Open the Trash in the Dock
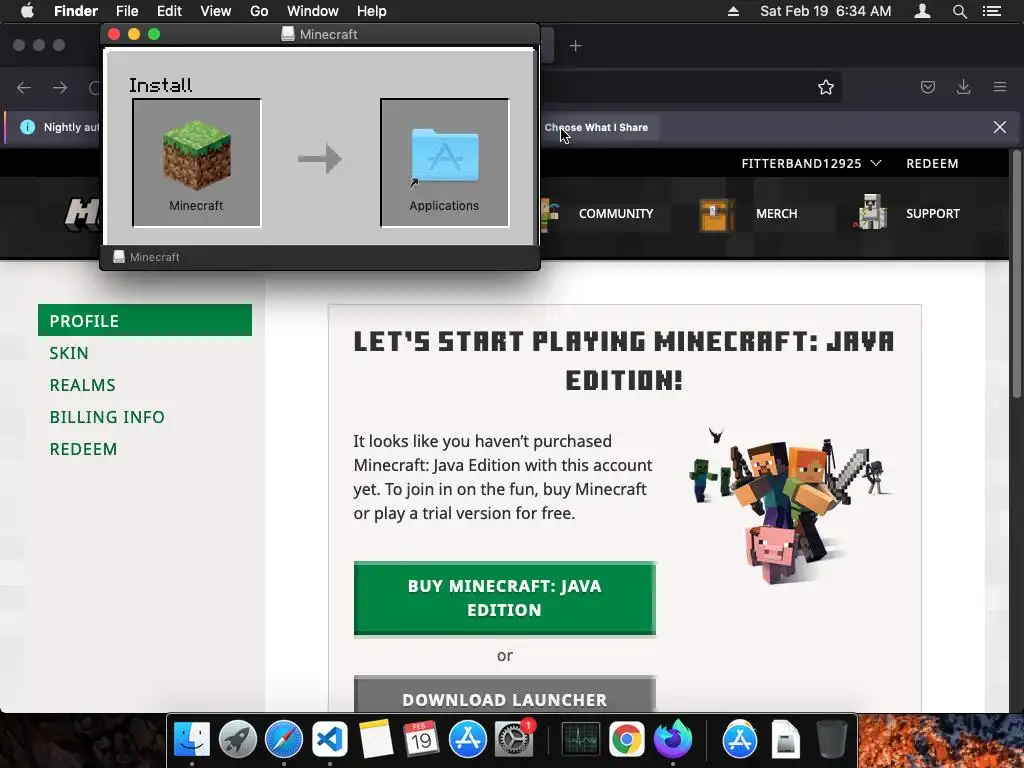The height and width of the screenshot is (768, 1024). (x=831, y=739)
